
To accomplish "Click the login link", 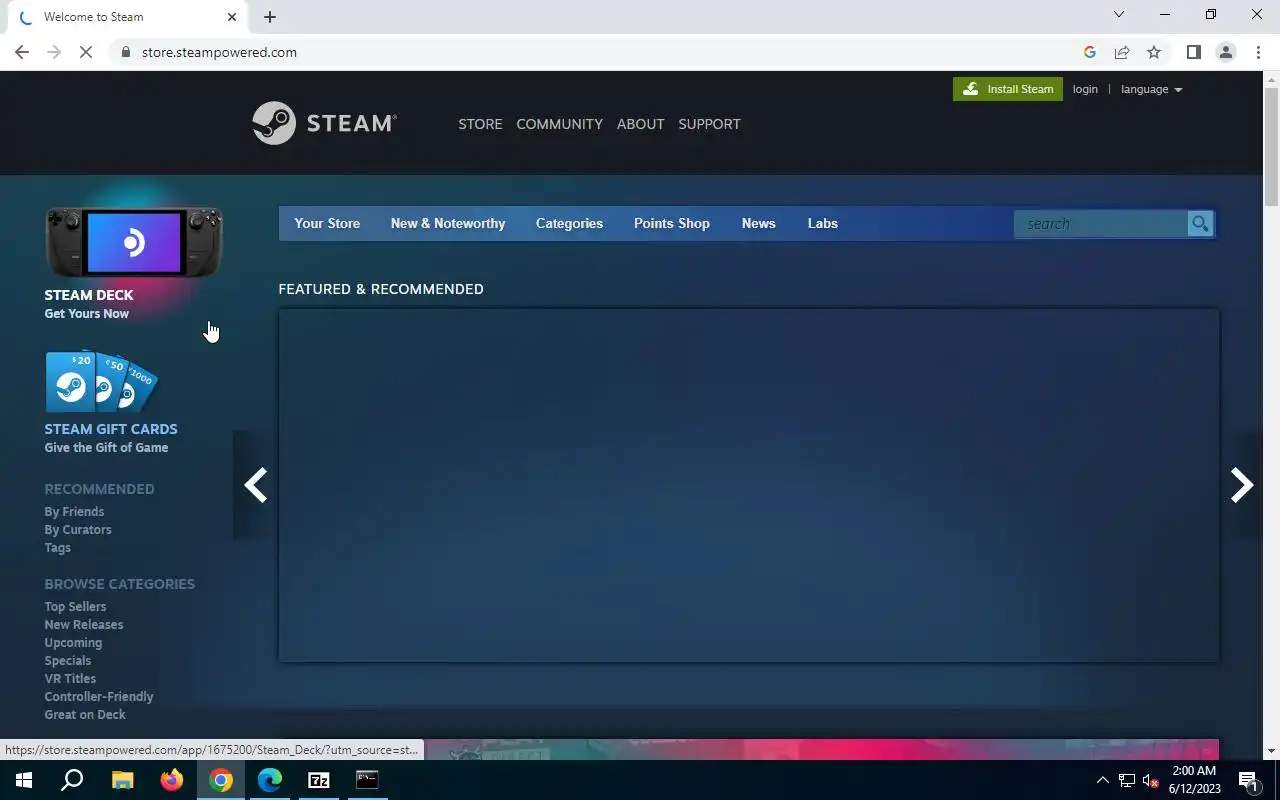I will pyautogui.click(x=1085, y=89).
